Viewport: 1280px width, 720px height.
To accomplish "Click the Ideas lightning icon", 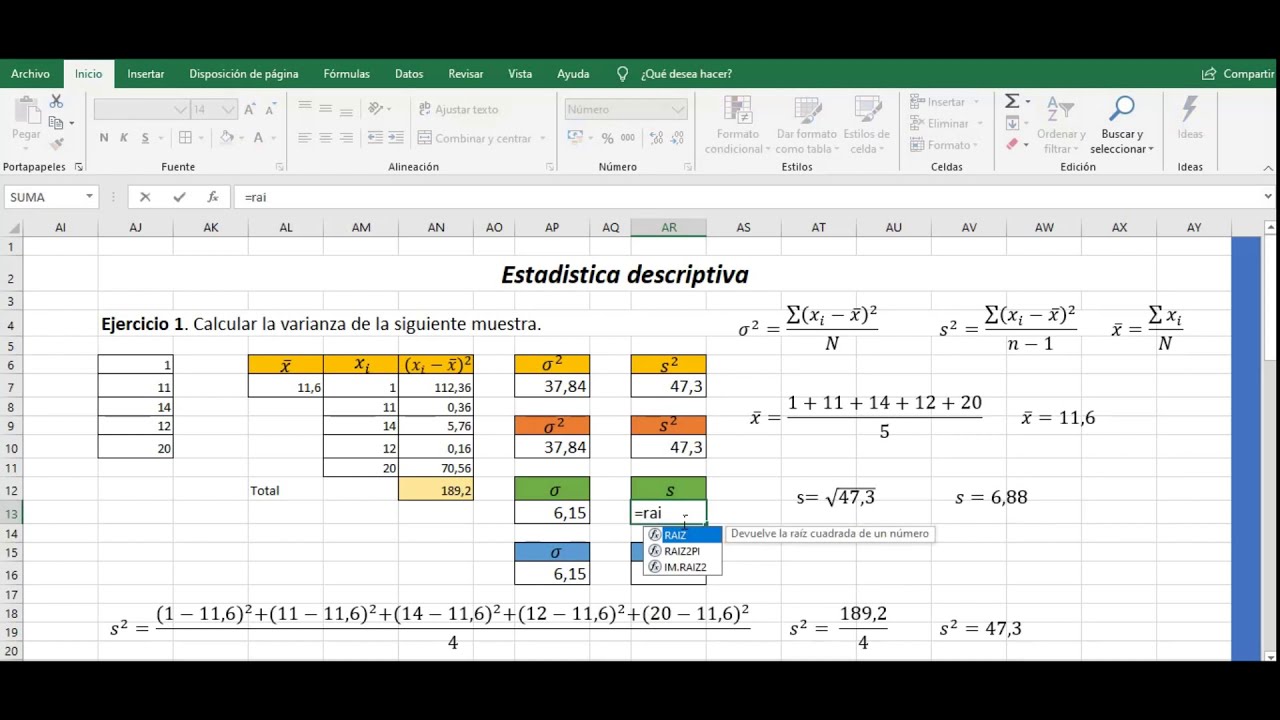I will [x=1190, y=118].
